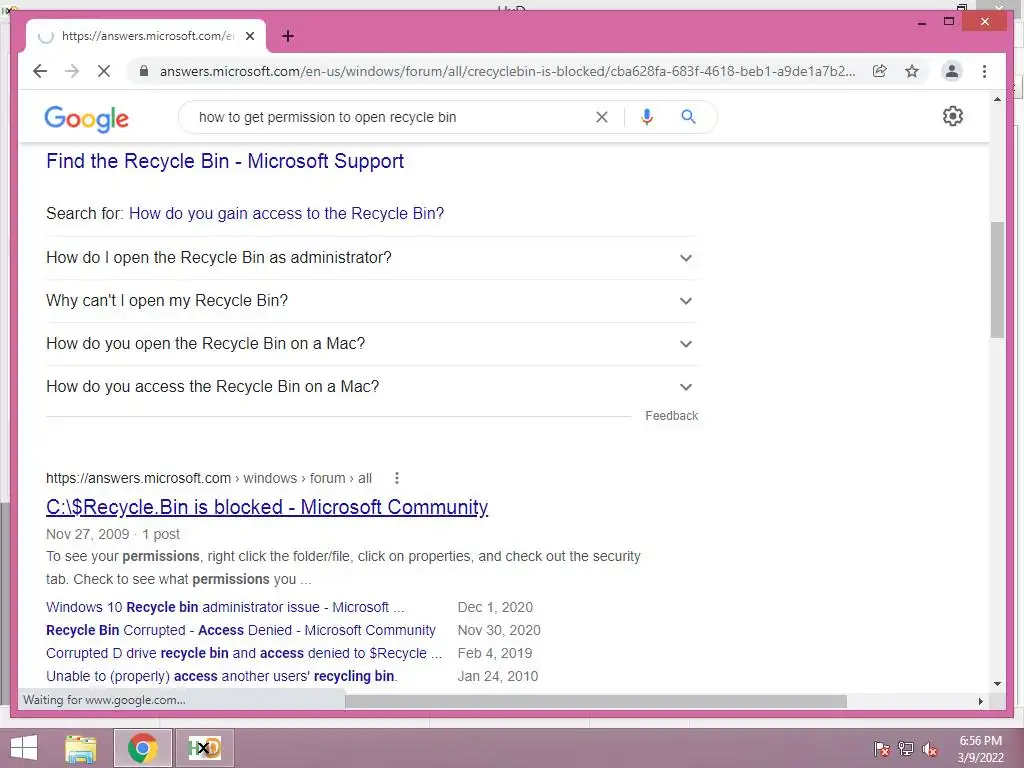
Task: Open the Chrome profile avatar
Action: pyautogui.click(x=952, y=71)
